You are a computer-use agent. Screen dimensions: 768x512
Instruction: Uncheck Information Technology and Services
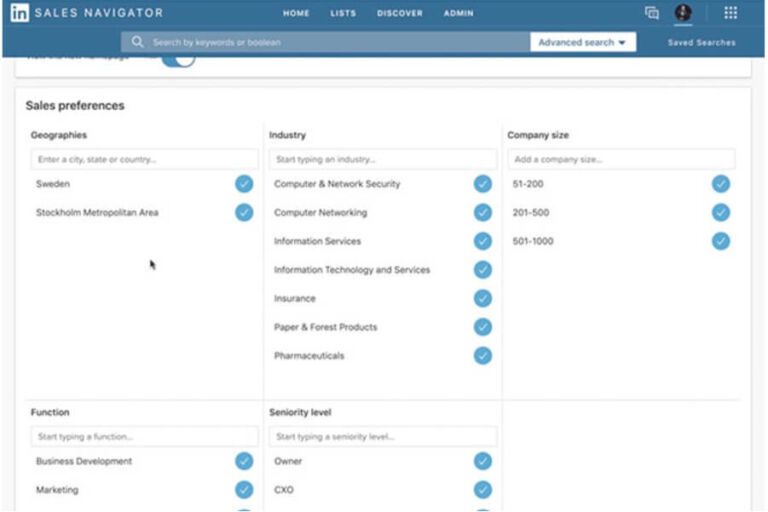click(482, 269)
